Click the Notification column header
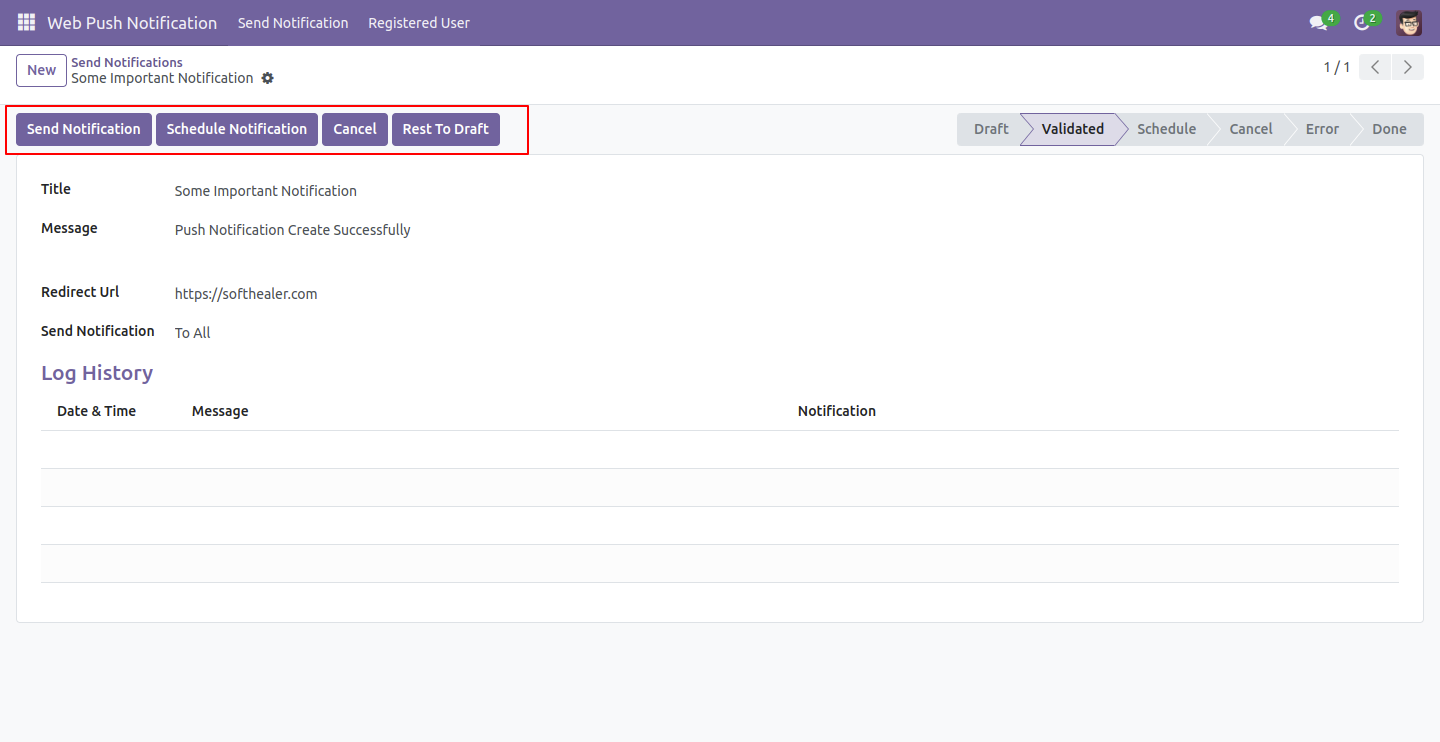 tap(837, 411)
